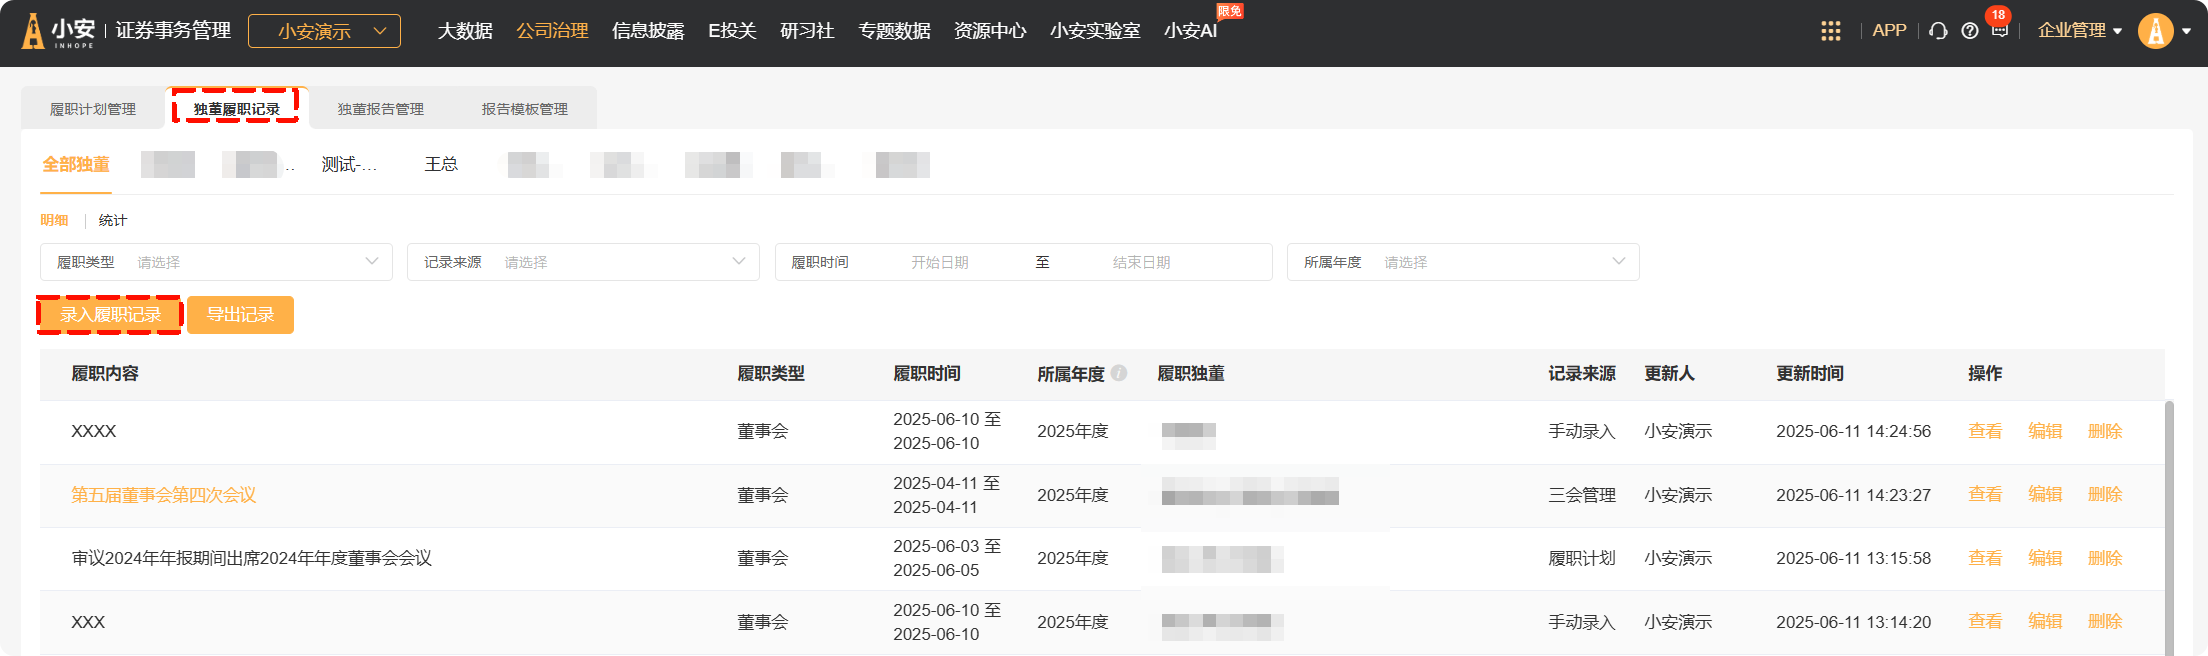Click 删除 for the 审议2024年年报 record

pyautogui.click(x=2105, y=558)
